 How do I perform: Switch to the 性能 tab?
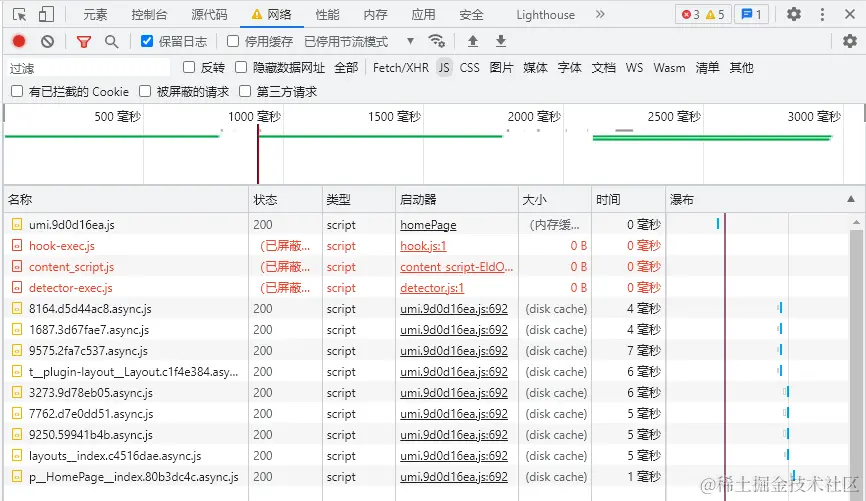328,14
